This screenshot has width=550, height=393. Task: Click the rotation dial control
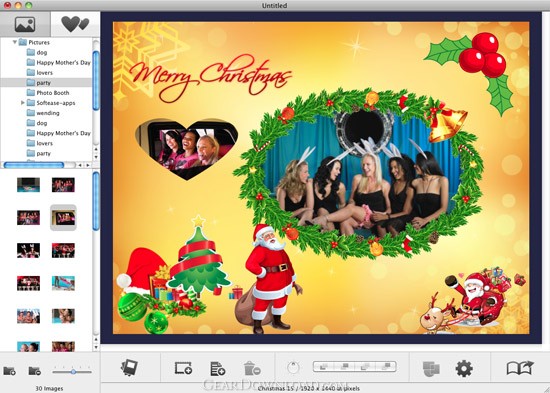click(293, 367)
